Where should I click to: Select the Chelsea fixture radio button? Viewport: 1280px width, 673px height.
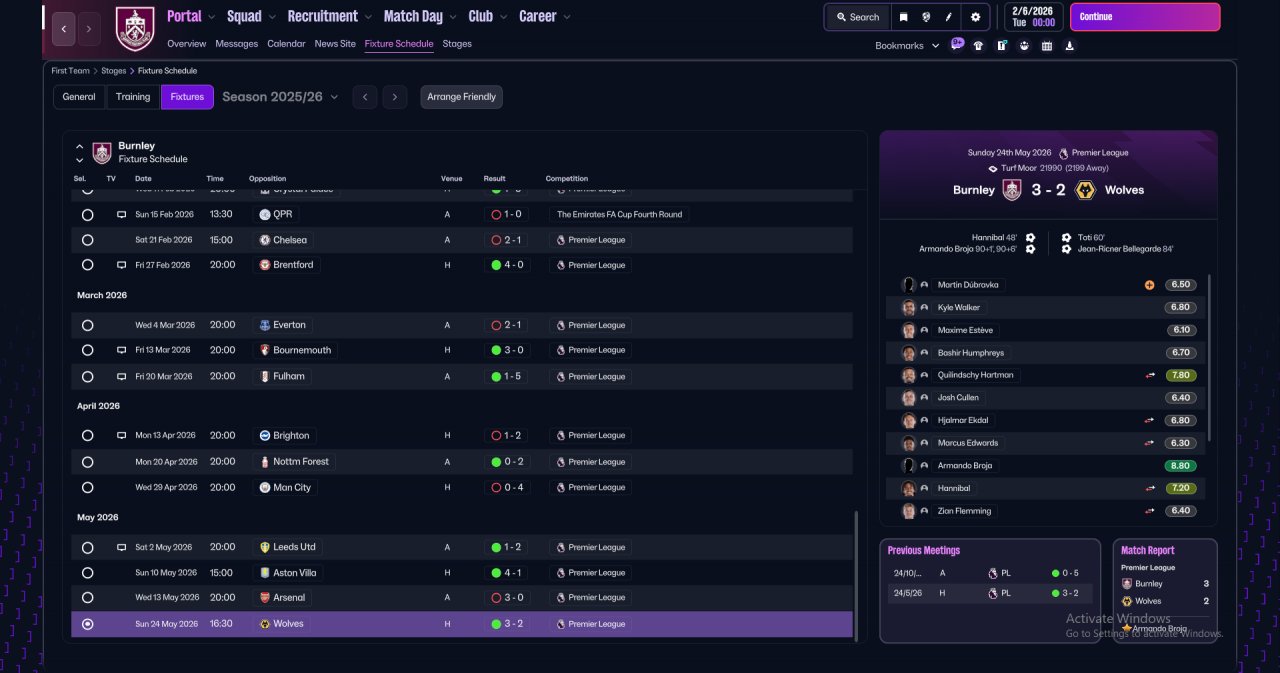pos(87,240)
